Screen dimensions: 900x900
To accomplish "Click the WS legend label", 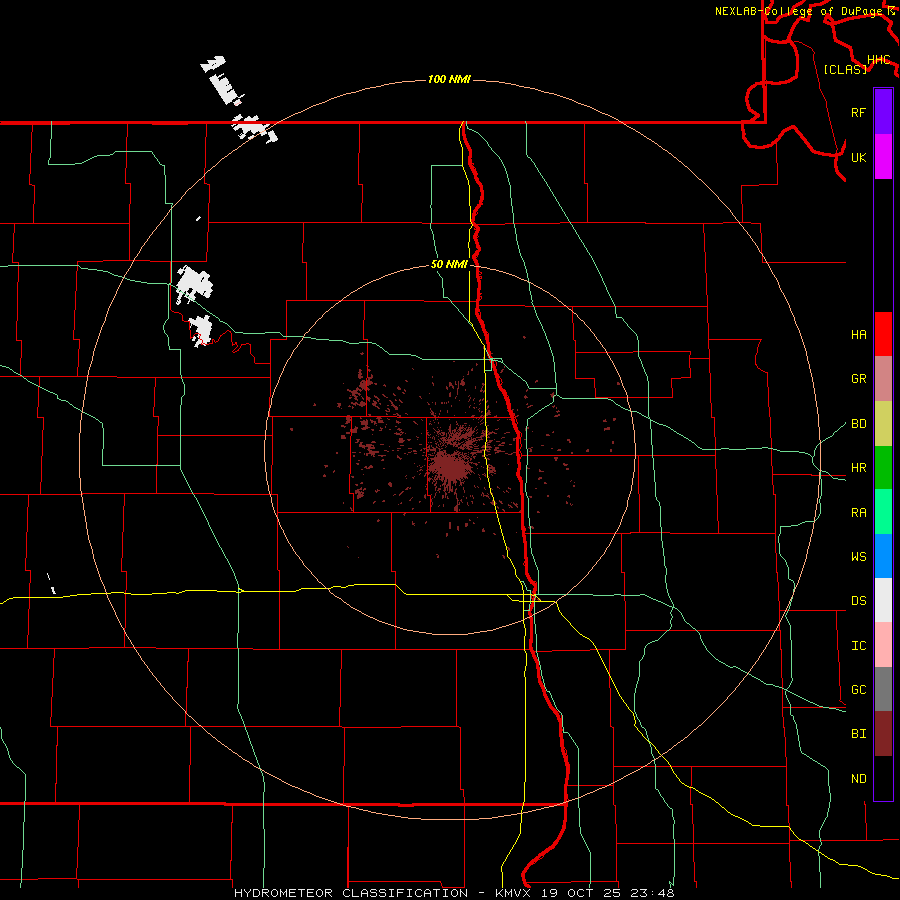I will click(858, 557).
